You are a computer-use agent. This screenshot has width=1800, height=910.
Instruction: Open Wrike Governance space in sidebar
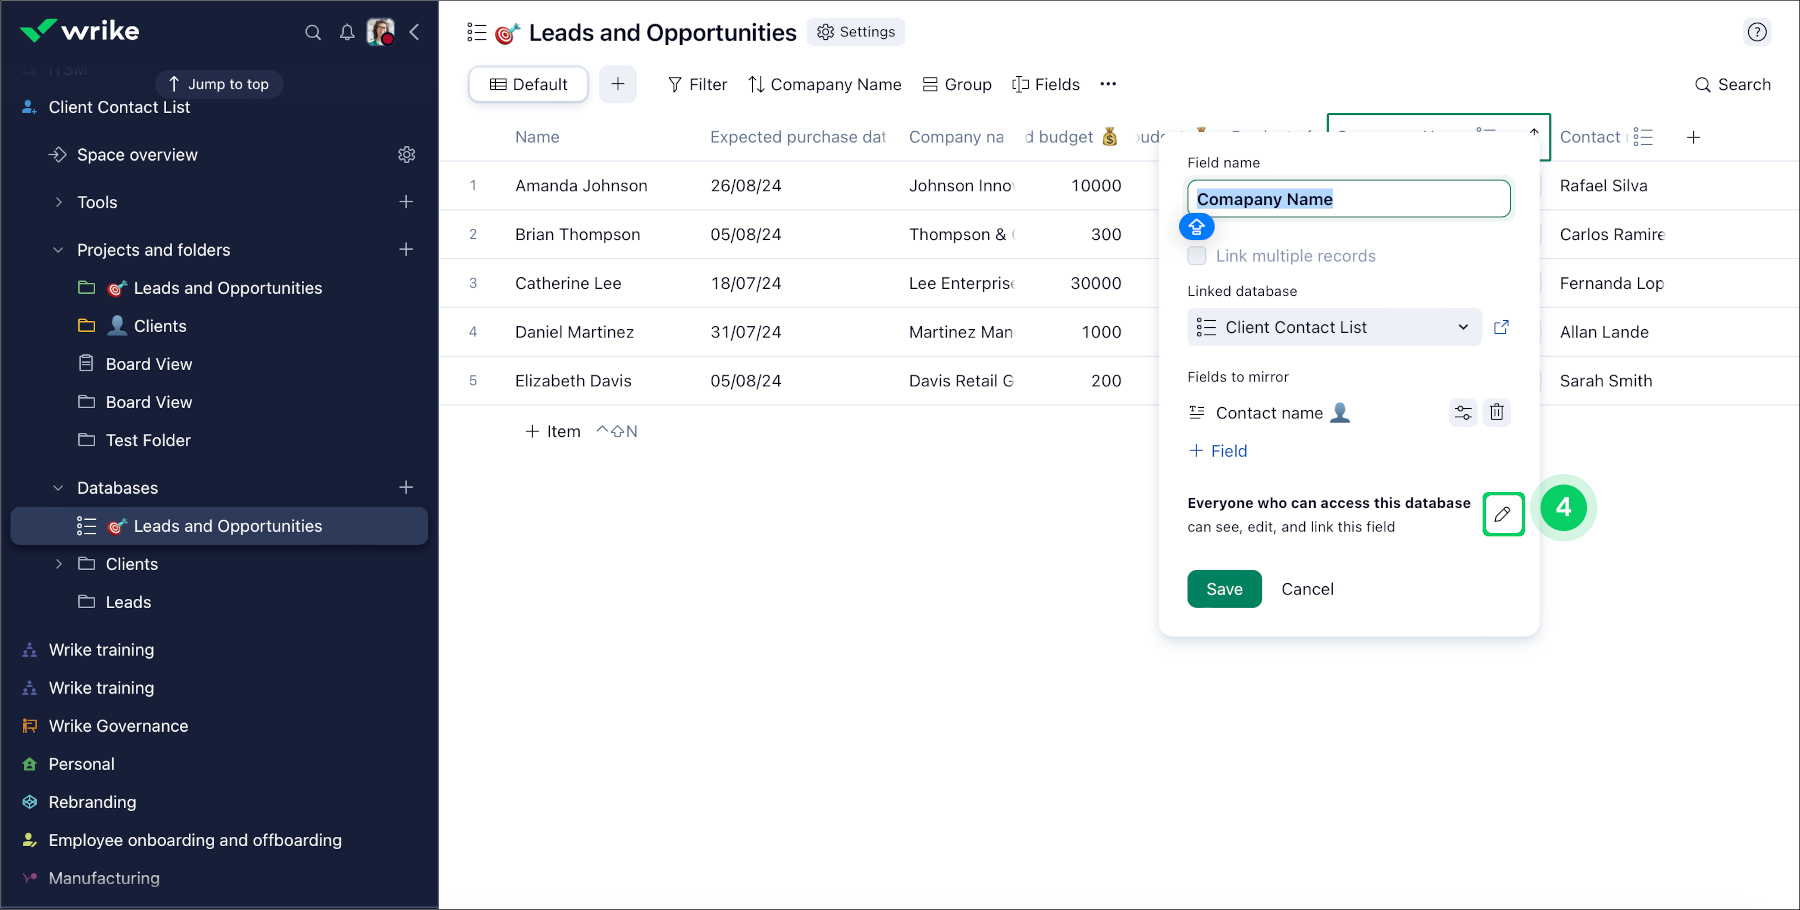pyautogui.click(x=118, y=726)
